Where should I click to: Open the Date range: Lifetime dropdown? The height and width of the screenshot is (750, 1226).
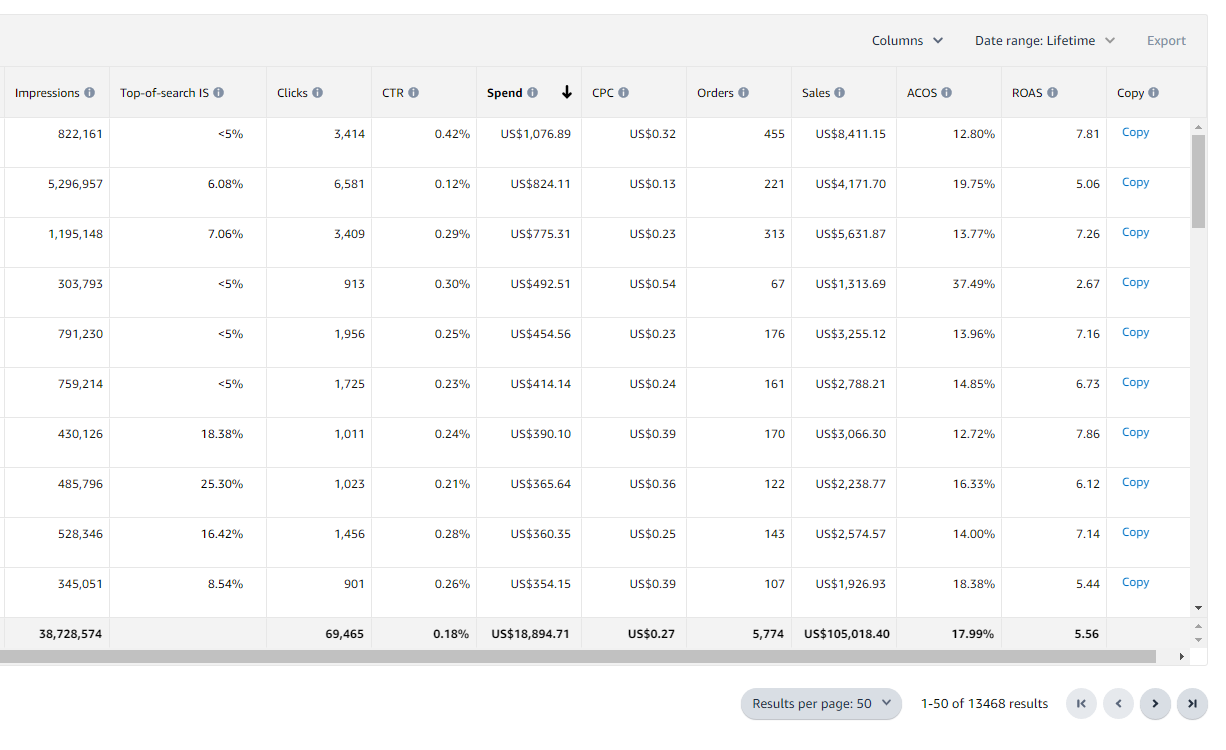pos(1045,41)
